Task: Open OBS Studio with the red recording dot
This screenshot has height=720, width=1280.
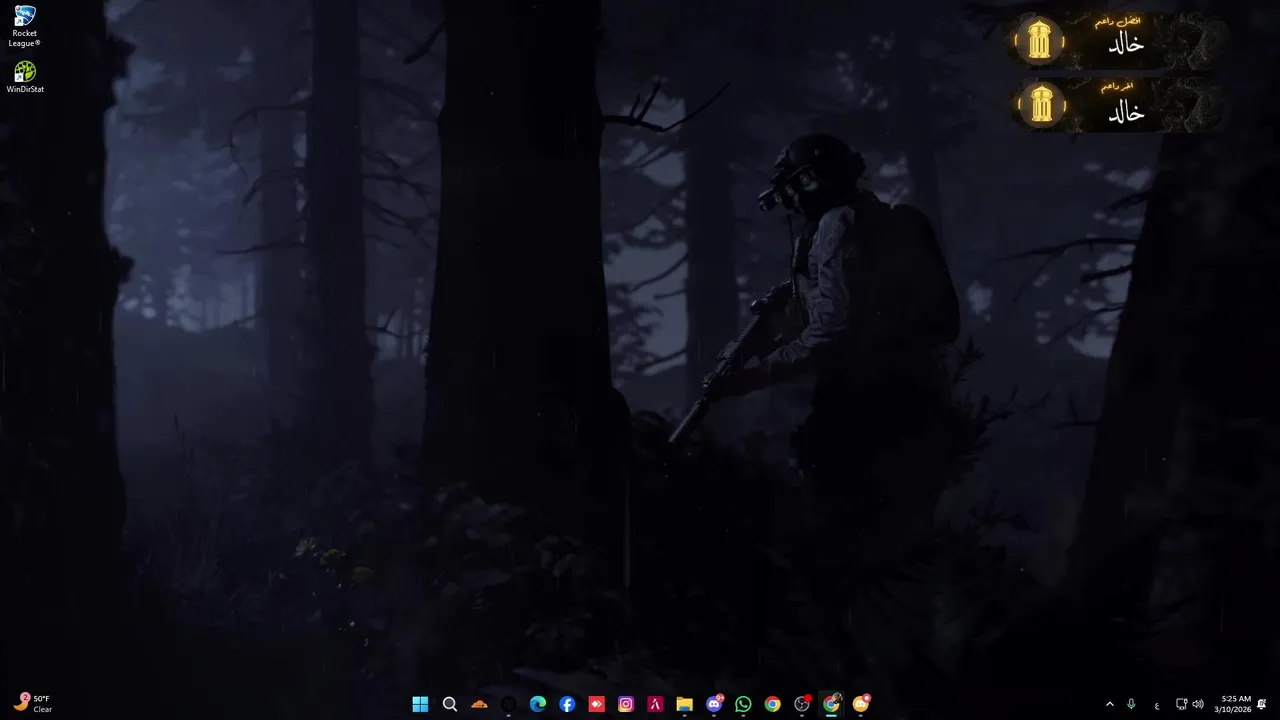Action: coord(802,704)
